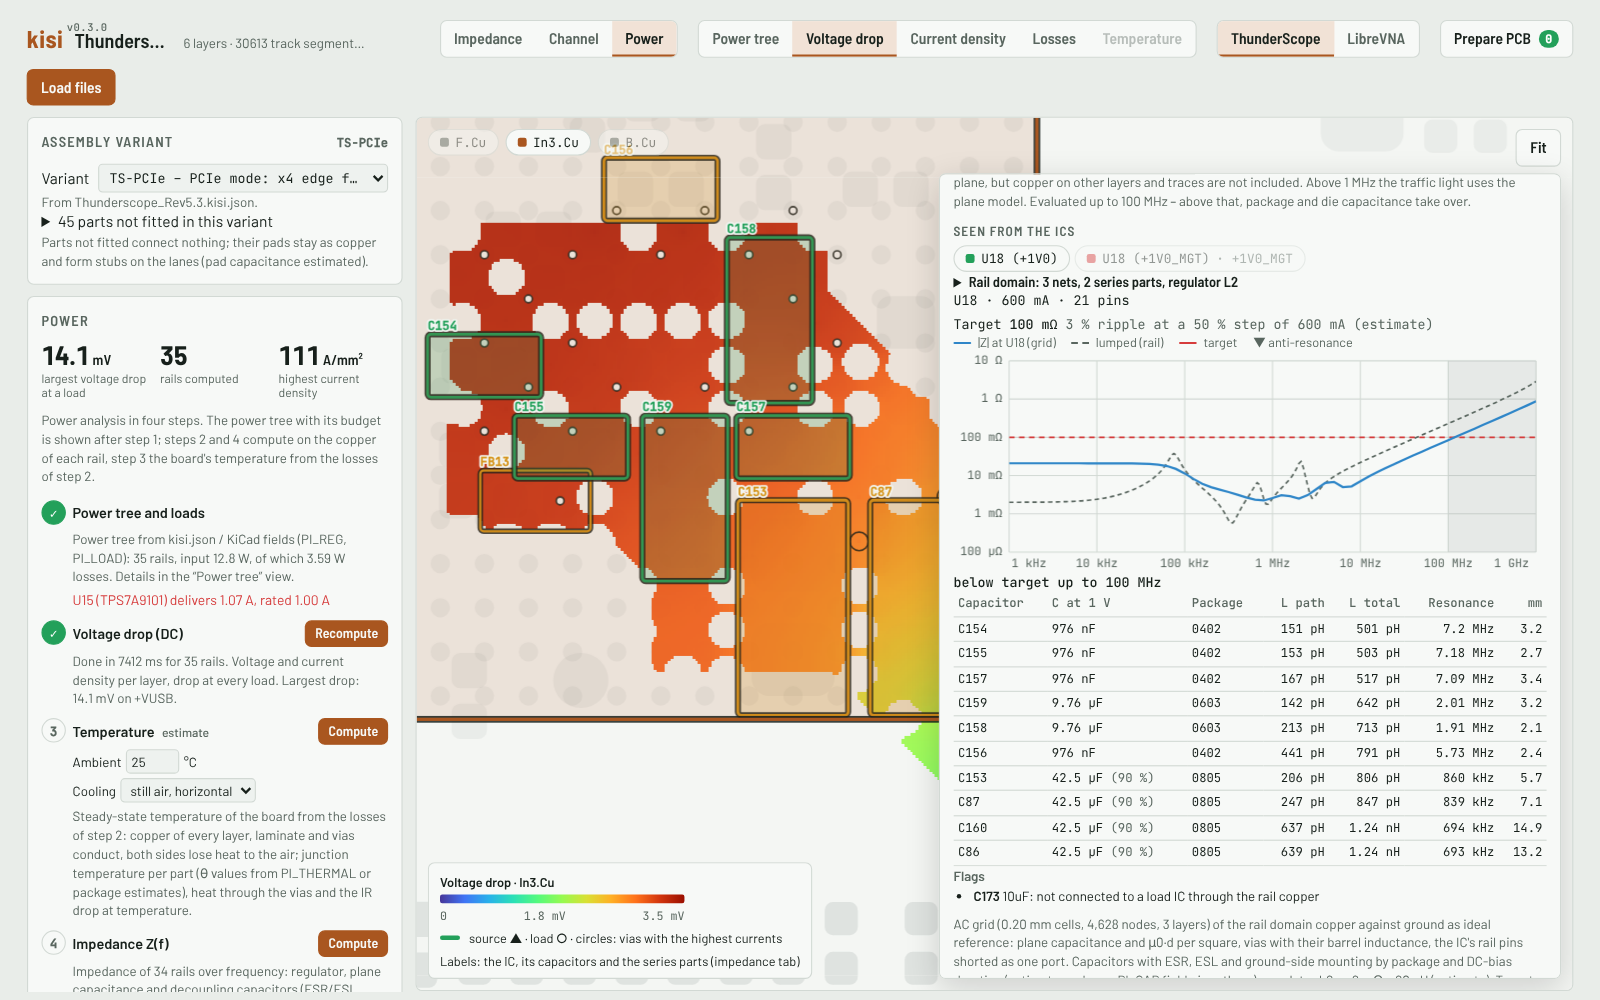Open the Current density view
The height and width of the screenshot is (1000, 1600).
(958, 39)
